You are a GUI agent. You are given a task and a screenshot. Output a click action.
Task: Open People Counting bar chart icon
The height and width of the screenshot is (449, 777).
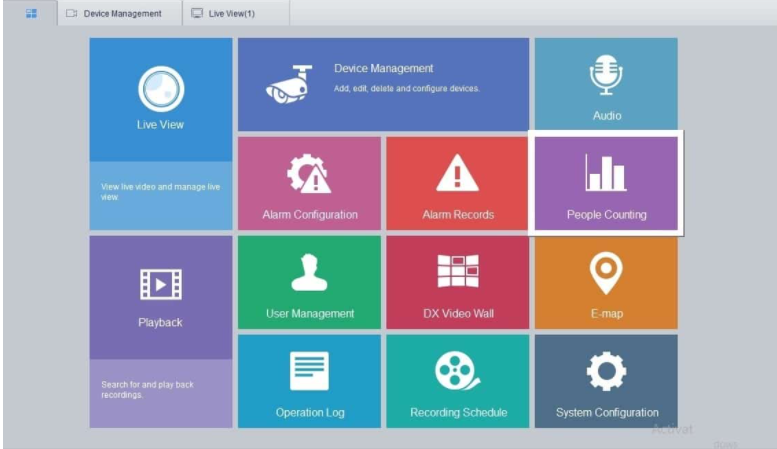coord(606,174)
